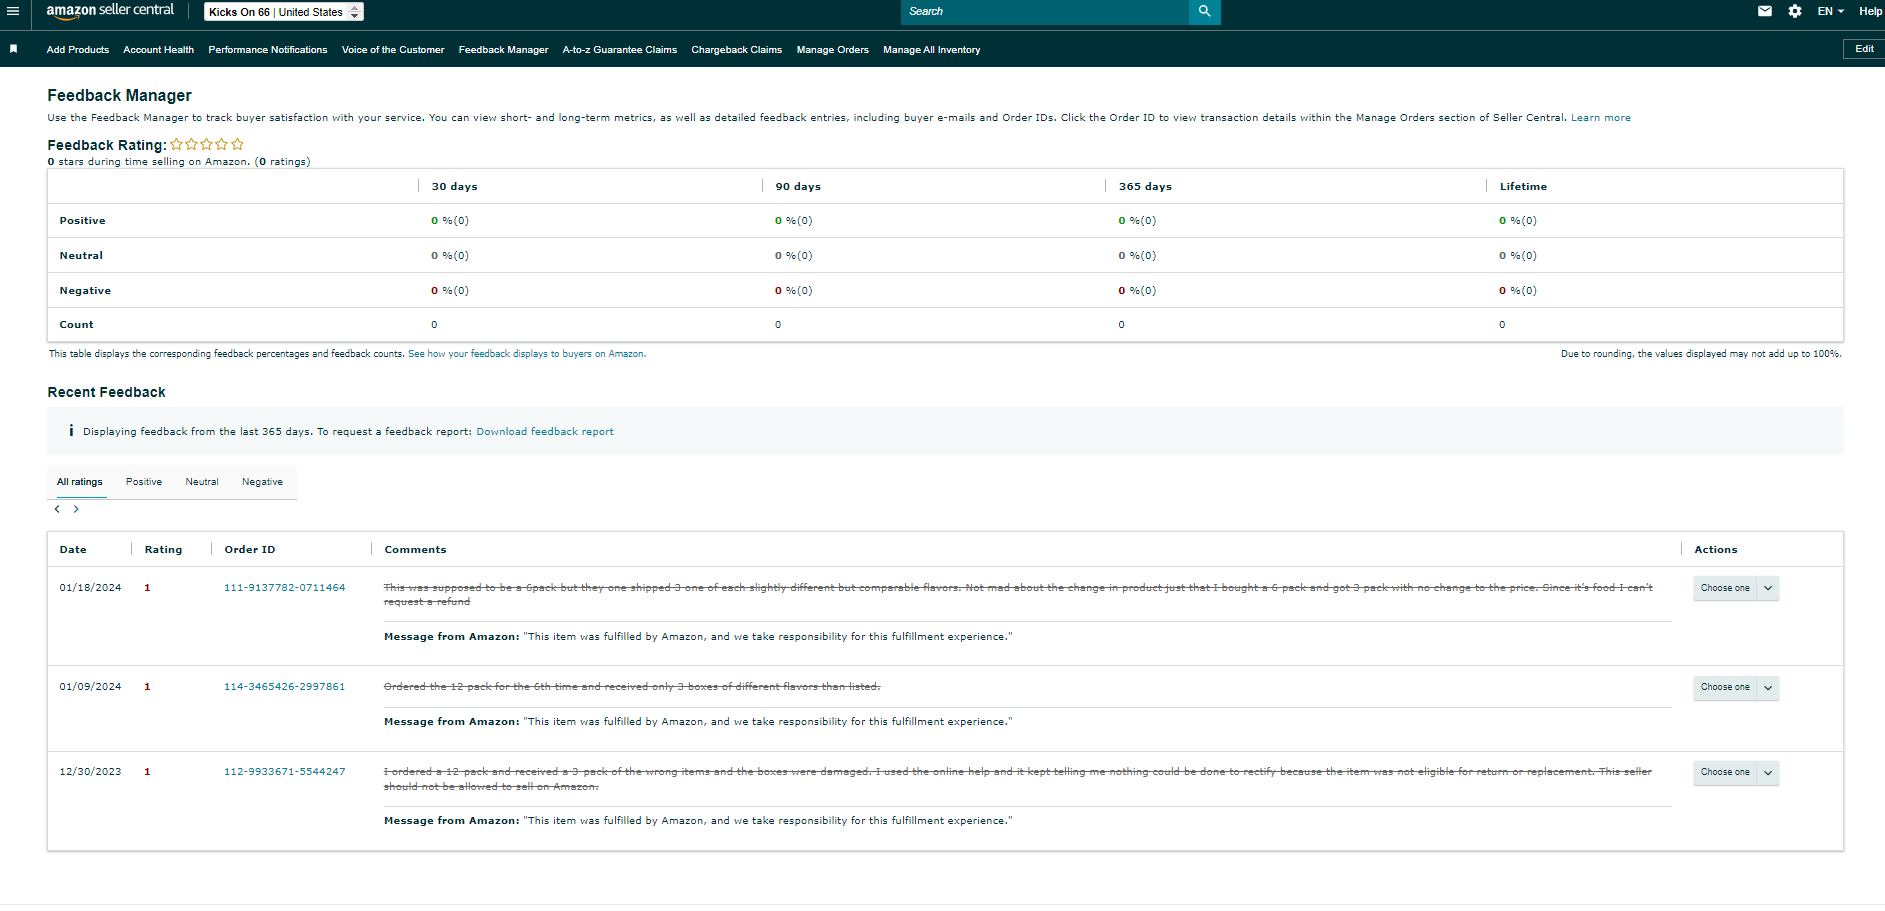Click the info icon beside Displaying feedback
Image resolution: width=1885 pixels, height=911 pixels.
coord(71,431)
